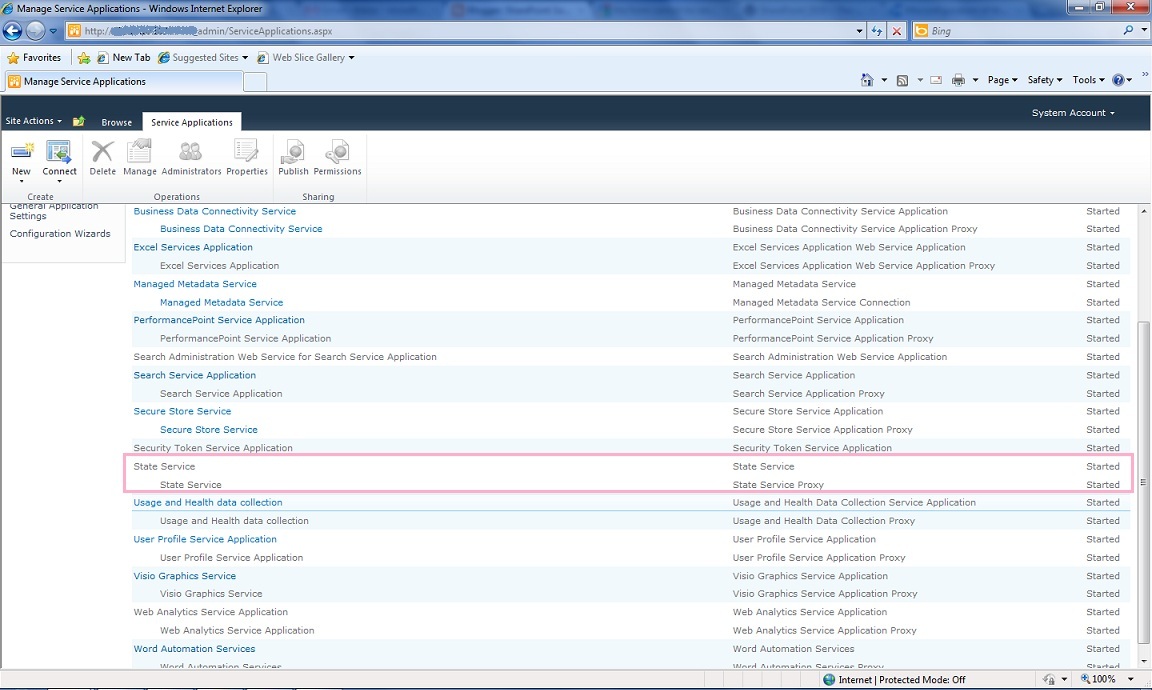Select the Search Administration Web Service row
Viewport: 1152px width, 690px height.
[632, 356]
